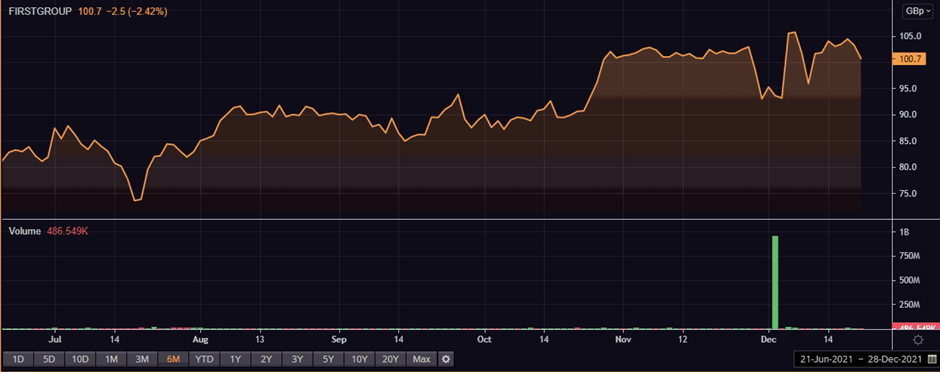Image resolution: width=940 pixels, height=372 pixels.
Task: Switch range to 3M
Action: coord(143,359)
